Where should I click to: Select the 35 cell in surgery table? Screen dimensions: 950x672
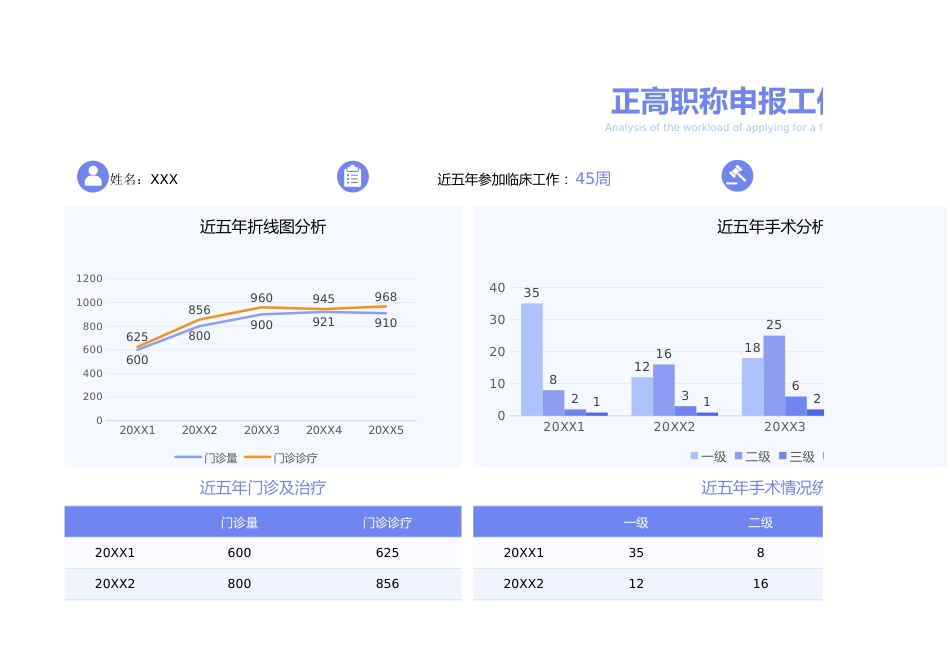(x=636, y=553)
